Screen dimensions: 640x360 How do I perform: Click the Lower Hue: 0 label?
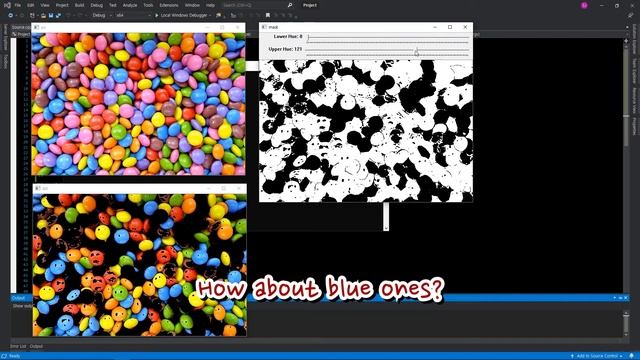[288, 37]
